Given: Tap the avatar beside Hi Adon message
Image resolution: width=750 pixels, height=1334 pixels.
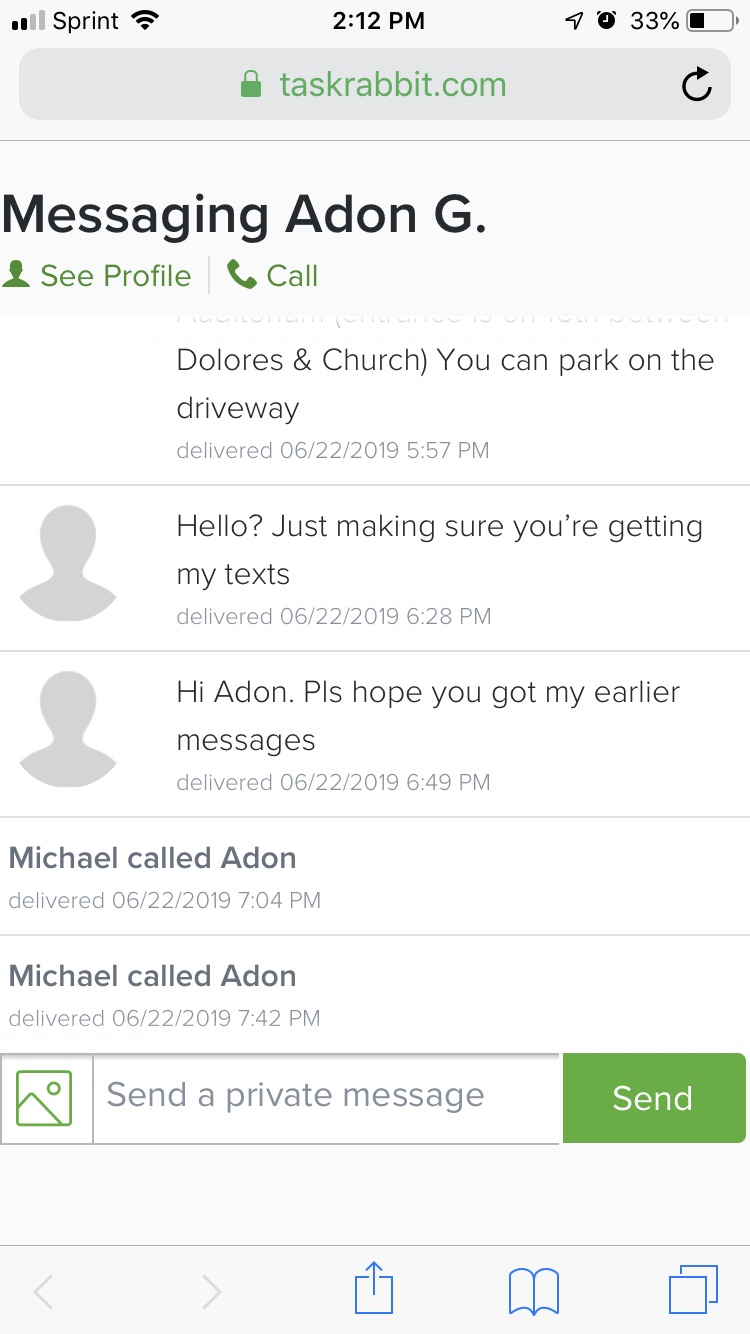Looking at the screenshot, I should [x=68, y=729].
